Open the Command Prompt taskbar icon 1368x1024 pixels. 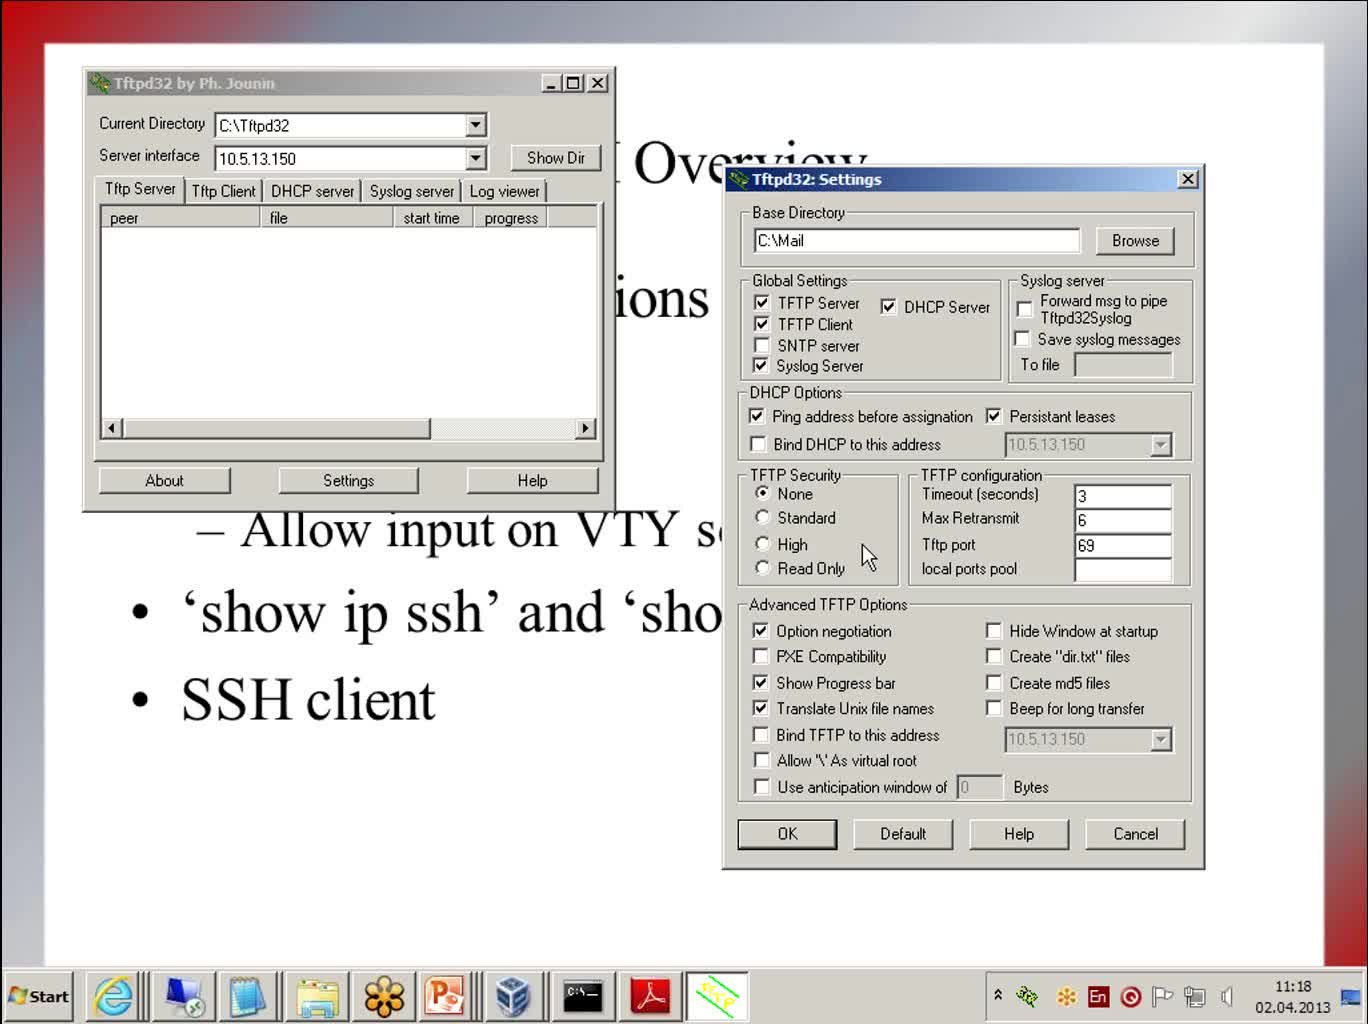[582, 996]
